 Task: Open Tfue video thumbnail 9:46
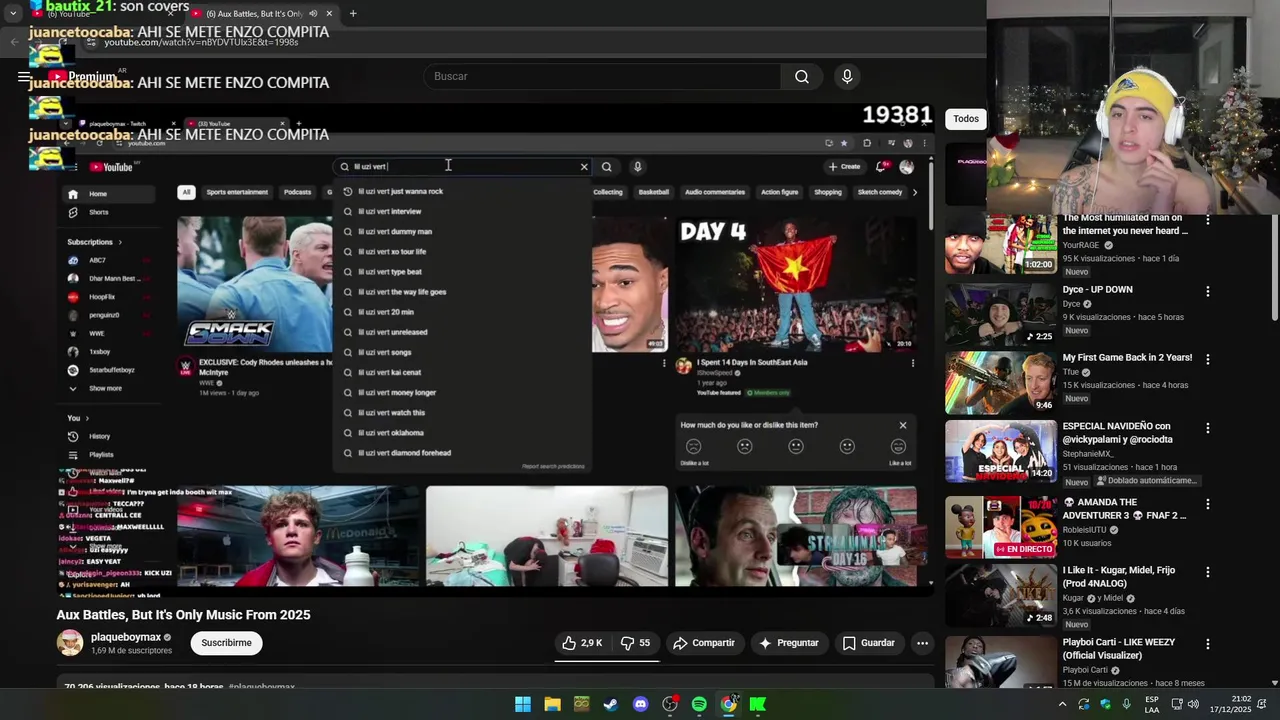(x=1001, y=383)
